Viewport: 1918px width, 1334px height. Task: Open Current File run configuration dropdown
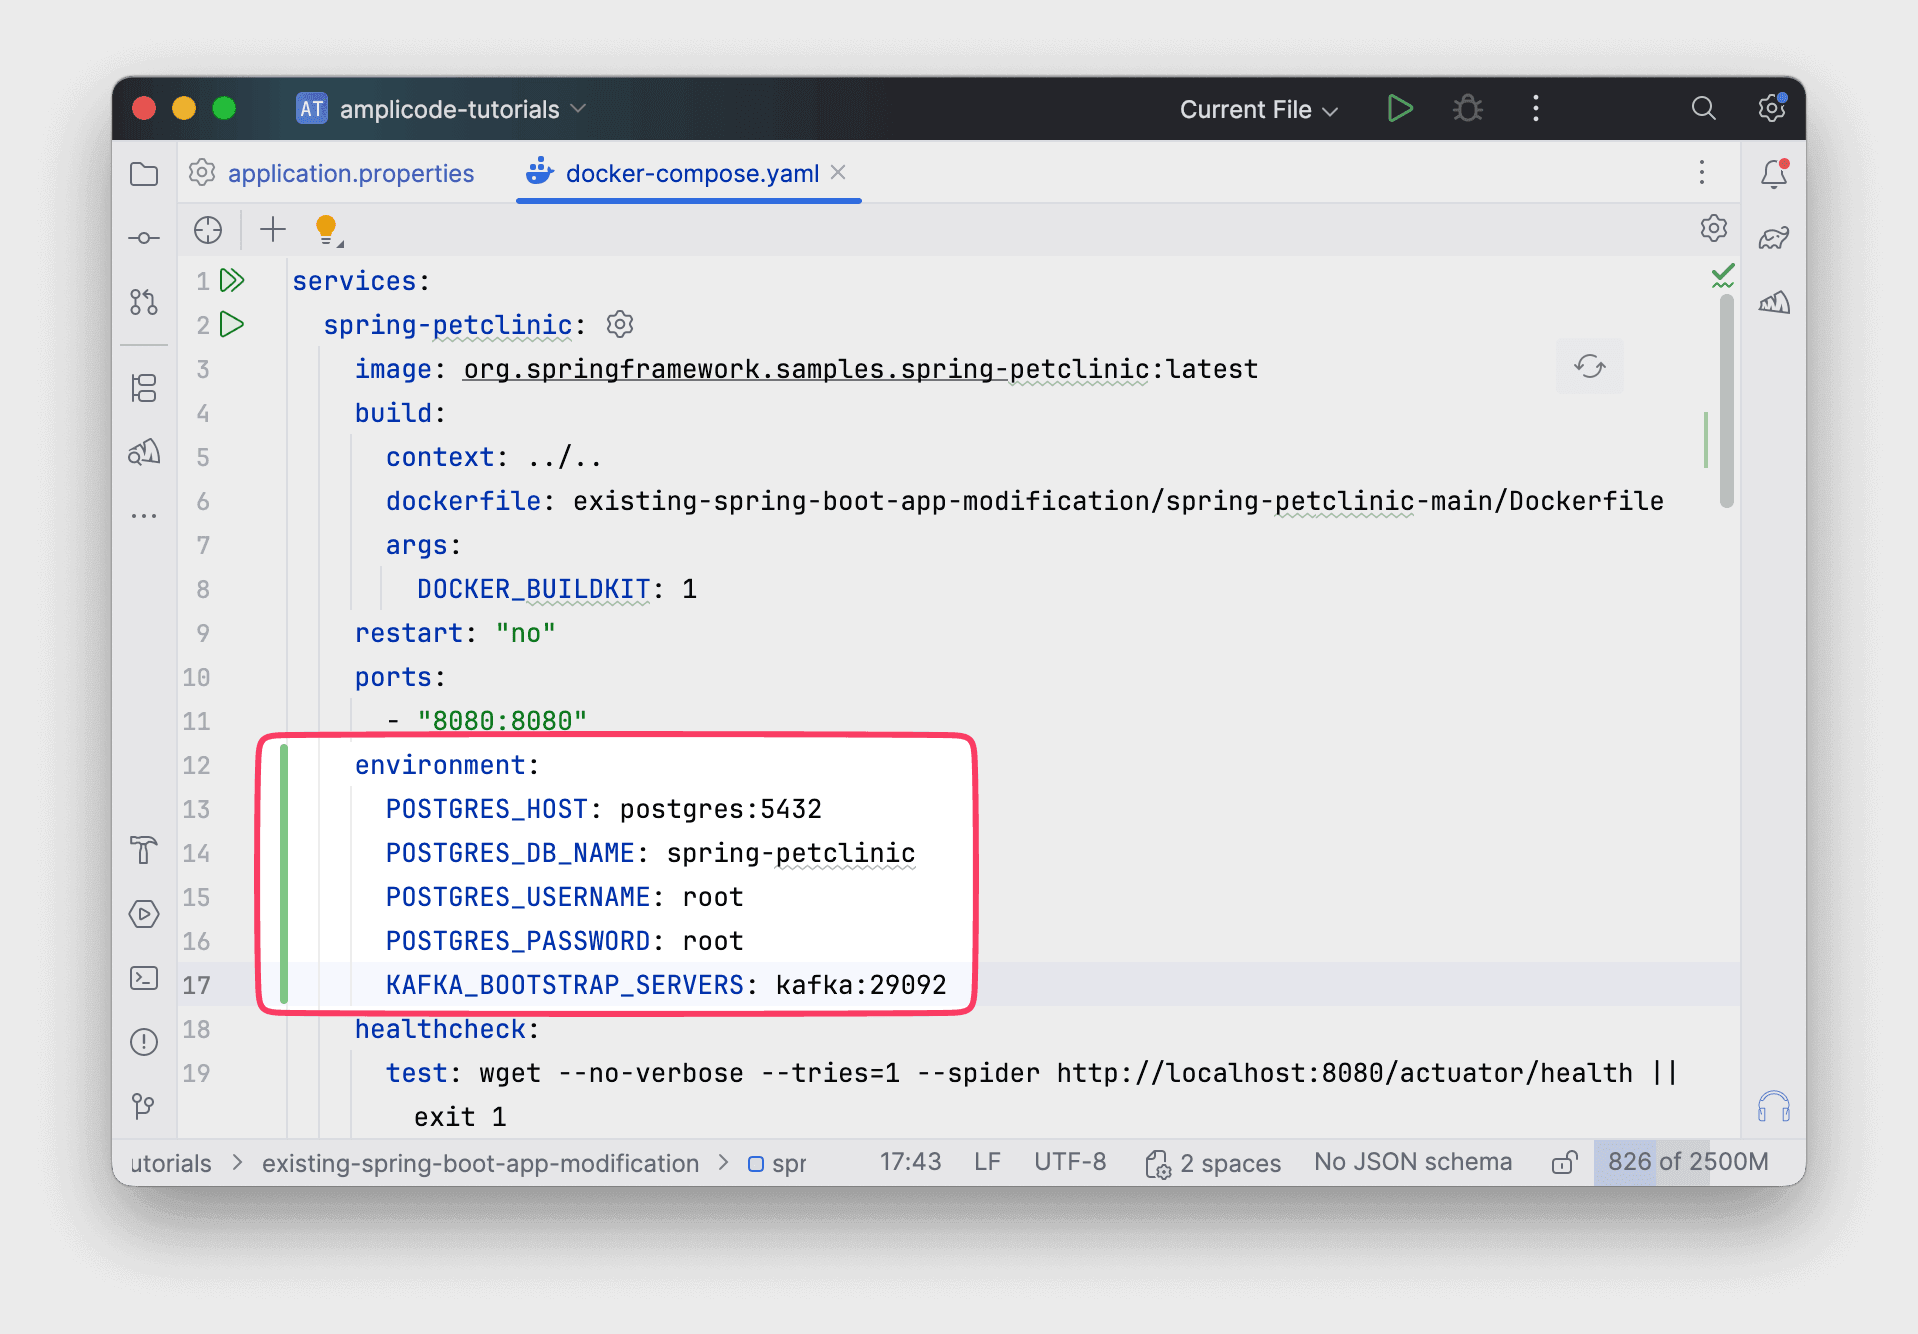1258,109
